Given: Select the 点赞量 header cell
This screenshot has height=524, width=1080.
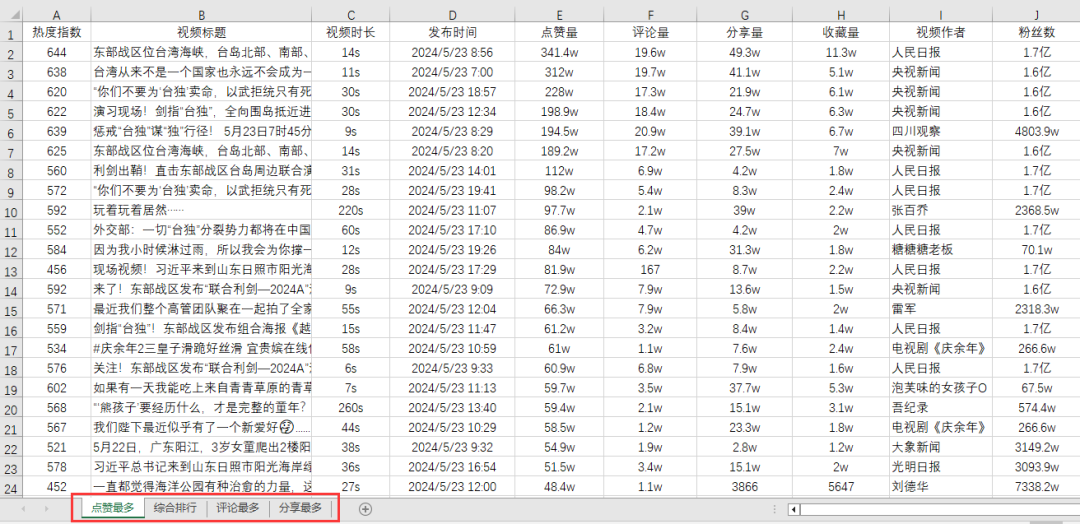Looking at the screenshot, I should pos(559,33).
